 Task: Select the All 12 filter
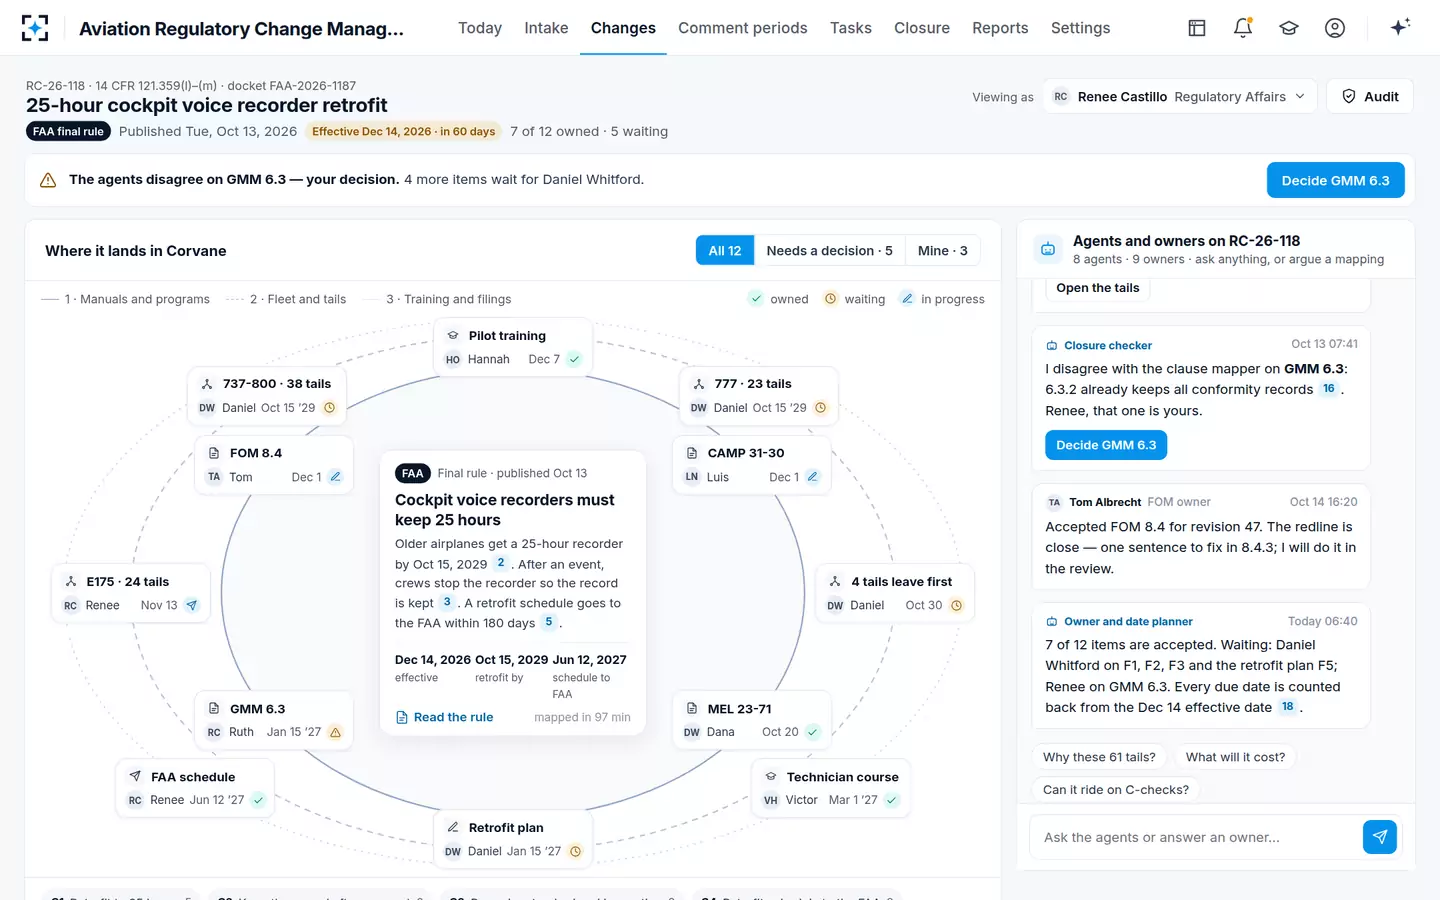click(x=725, y=251)
